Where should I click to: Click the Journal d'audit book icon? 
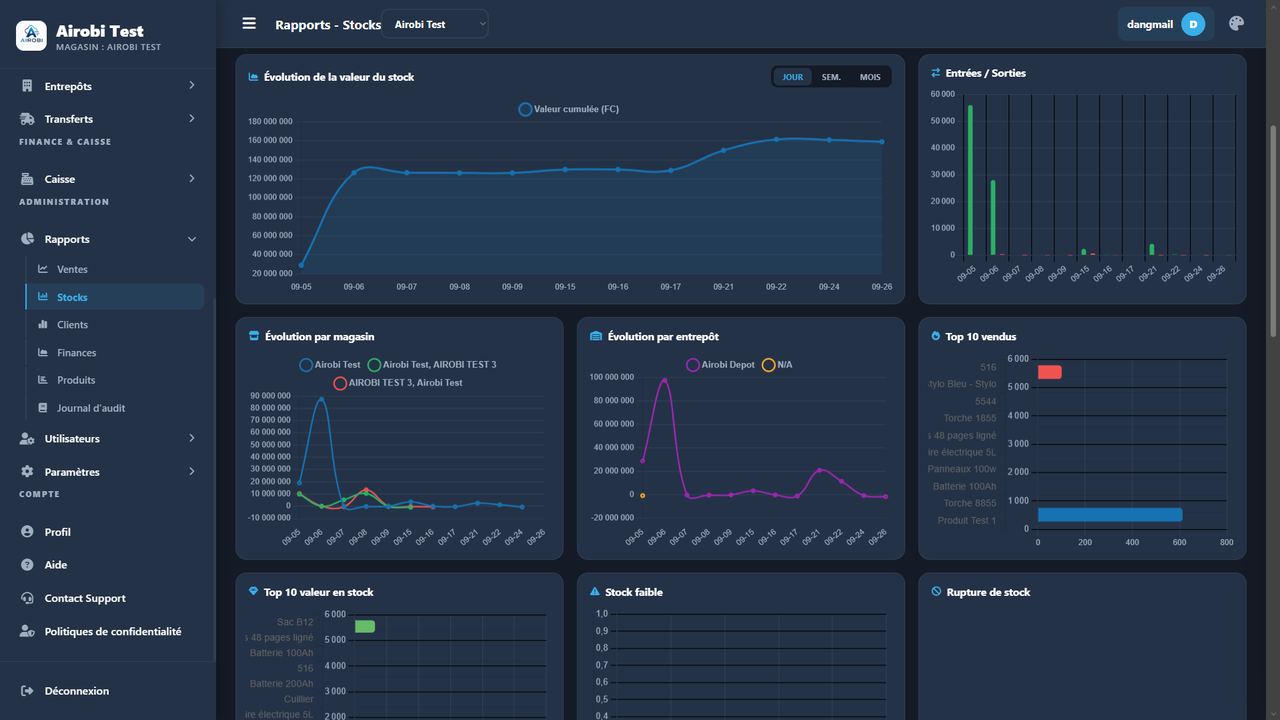click(43, 408)
